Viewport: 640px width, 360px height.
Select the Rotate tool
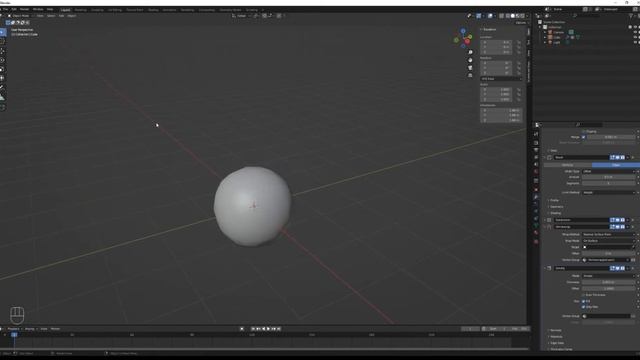click(2, 60)
